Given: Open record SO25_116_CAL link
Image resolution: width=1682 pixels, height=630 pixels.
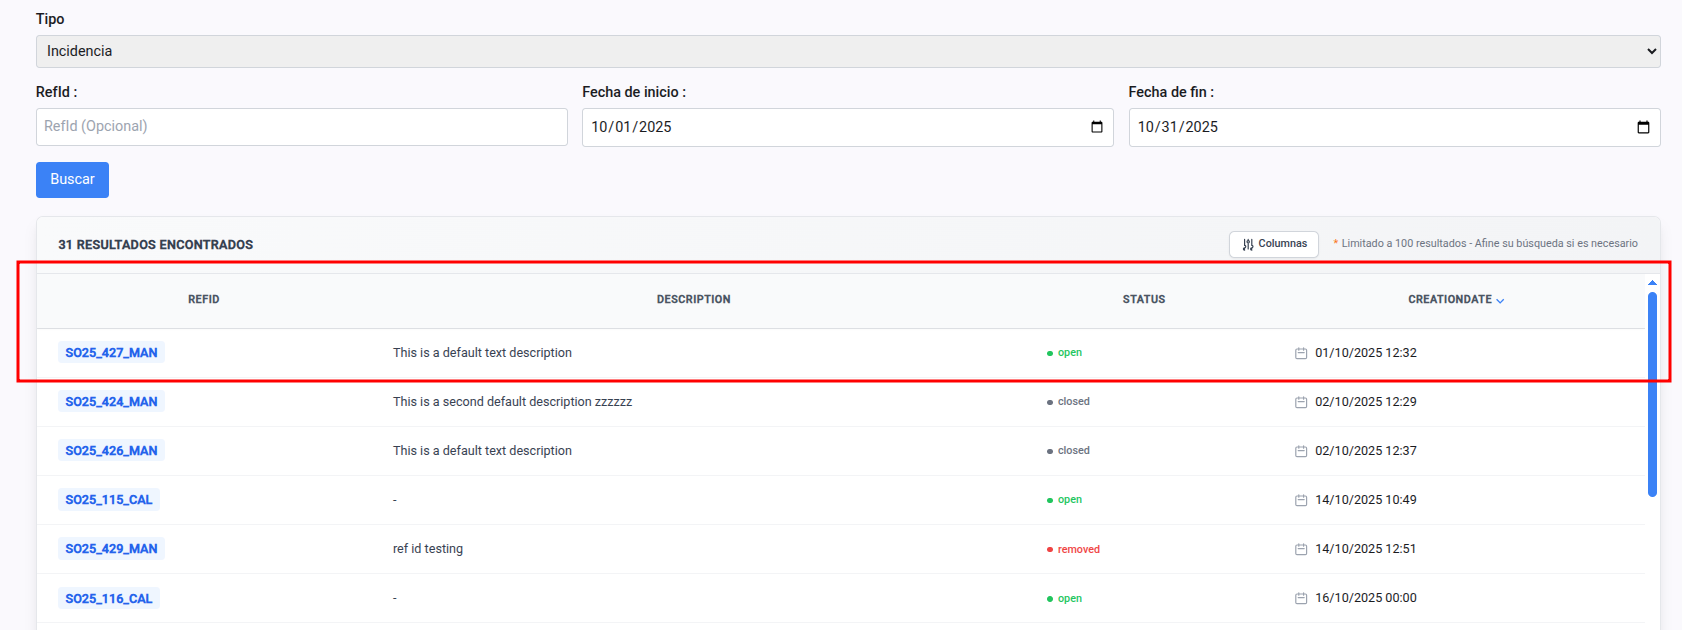Looking at the screenshot, I should pos(109,599).
